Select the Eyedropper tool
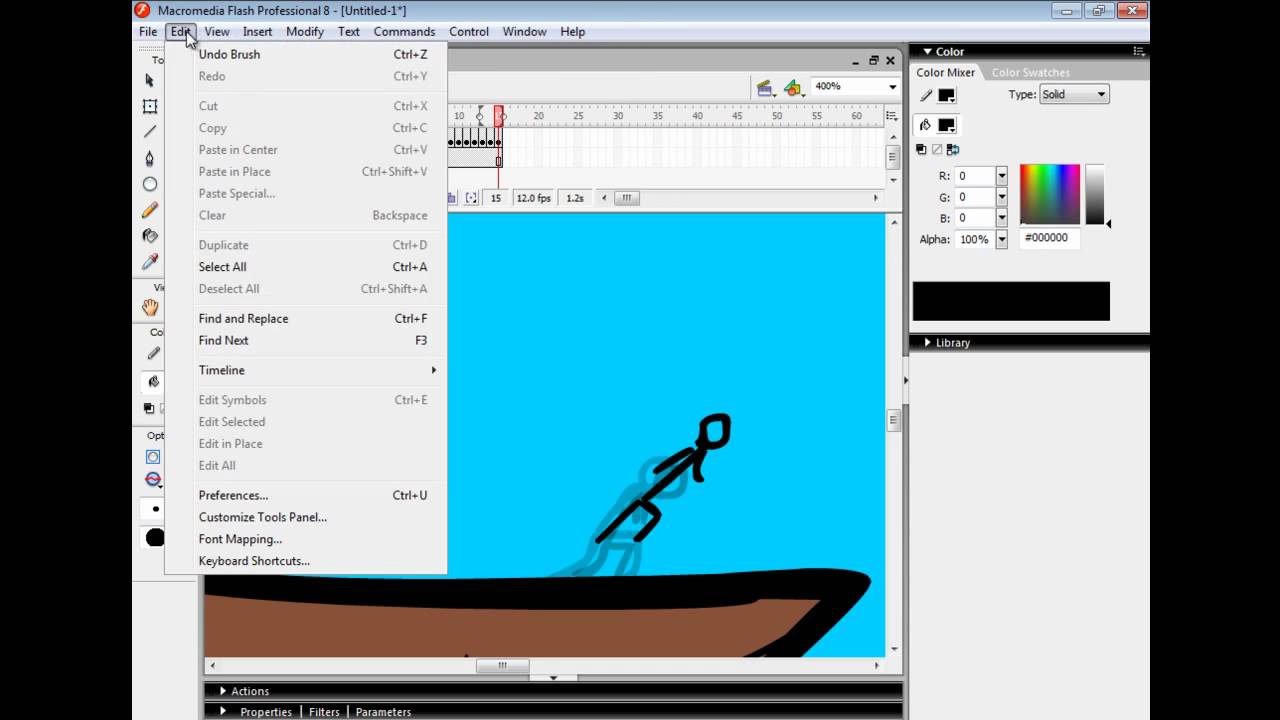The height and width of the screenshot is (720, 1280). 150,262
